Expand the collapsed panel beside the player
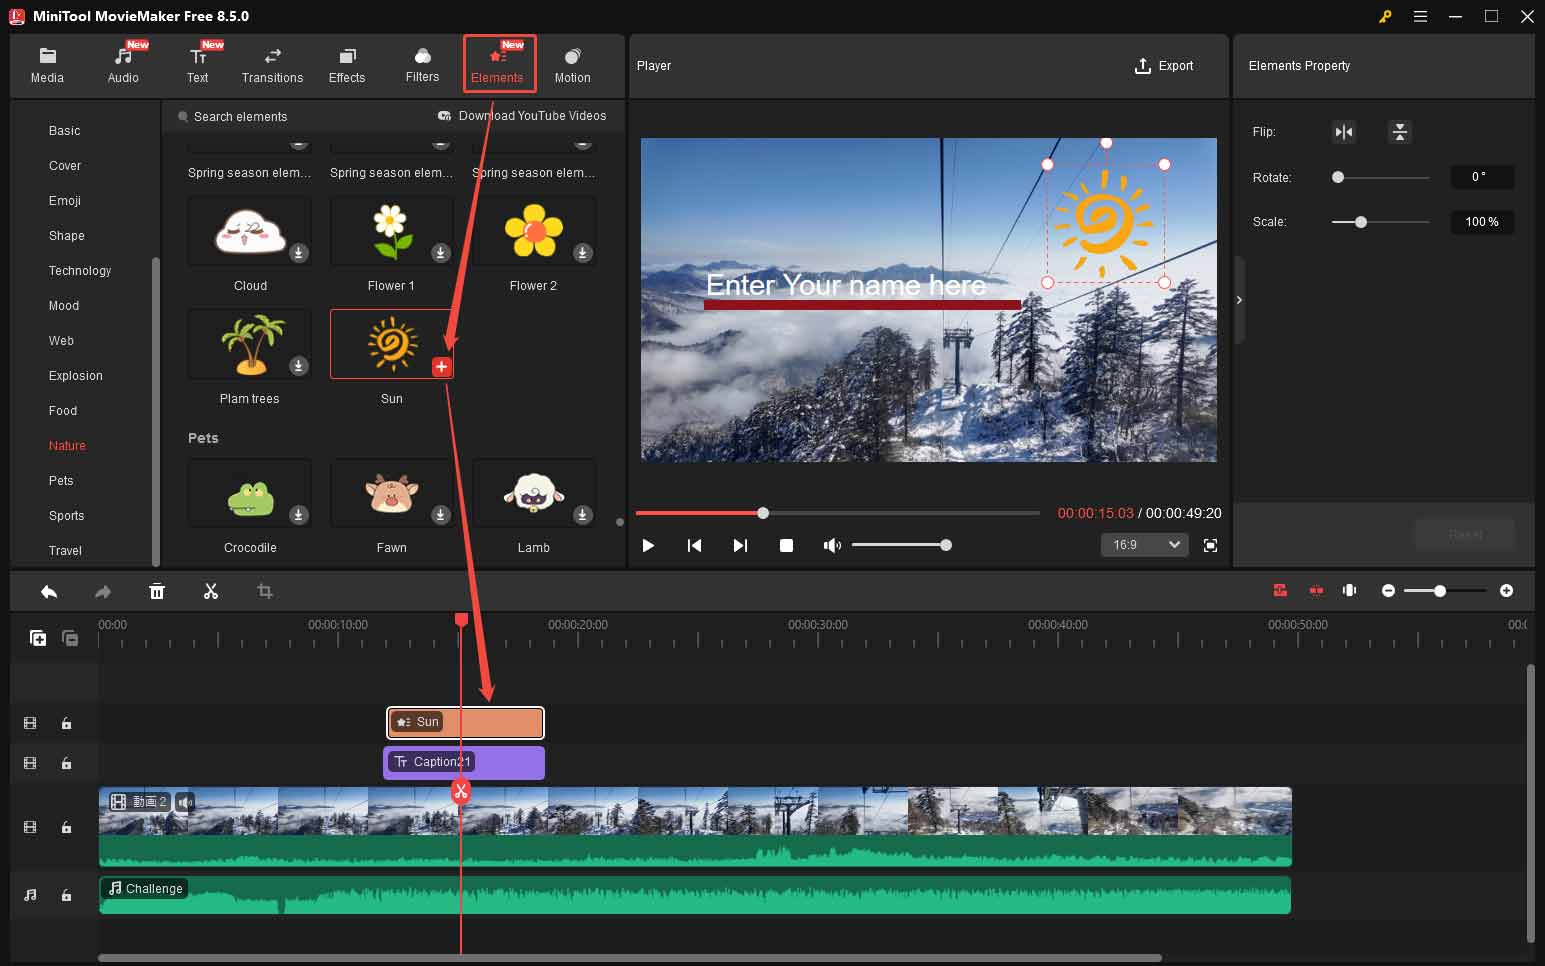1545x966 pixels. [x=1239, y=299]
